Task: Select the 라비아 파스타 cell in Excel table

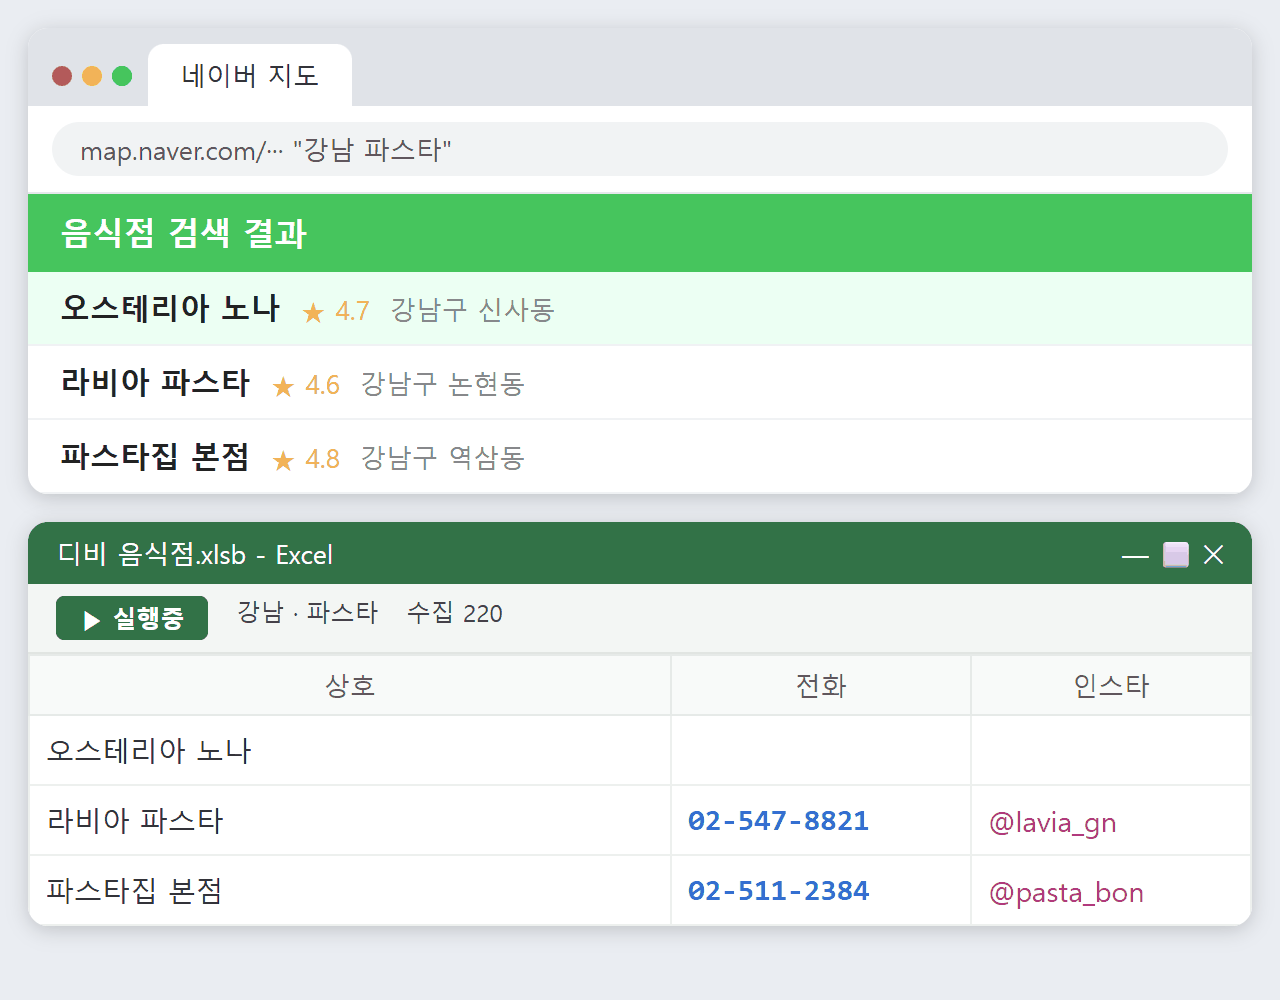Action: pos(350,820)
